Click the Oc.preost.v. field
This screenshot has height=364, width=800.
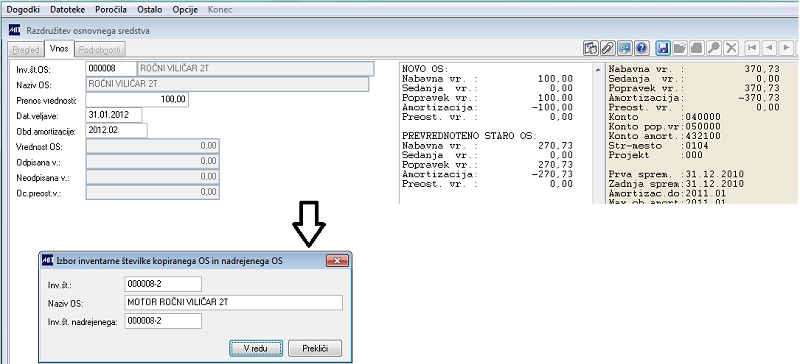[153, 192]
